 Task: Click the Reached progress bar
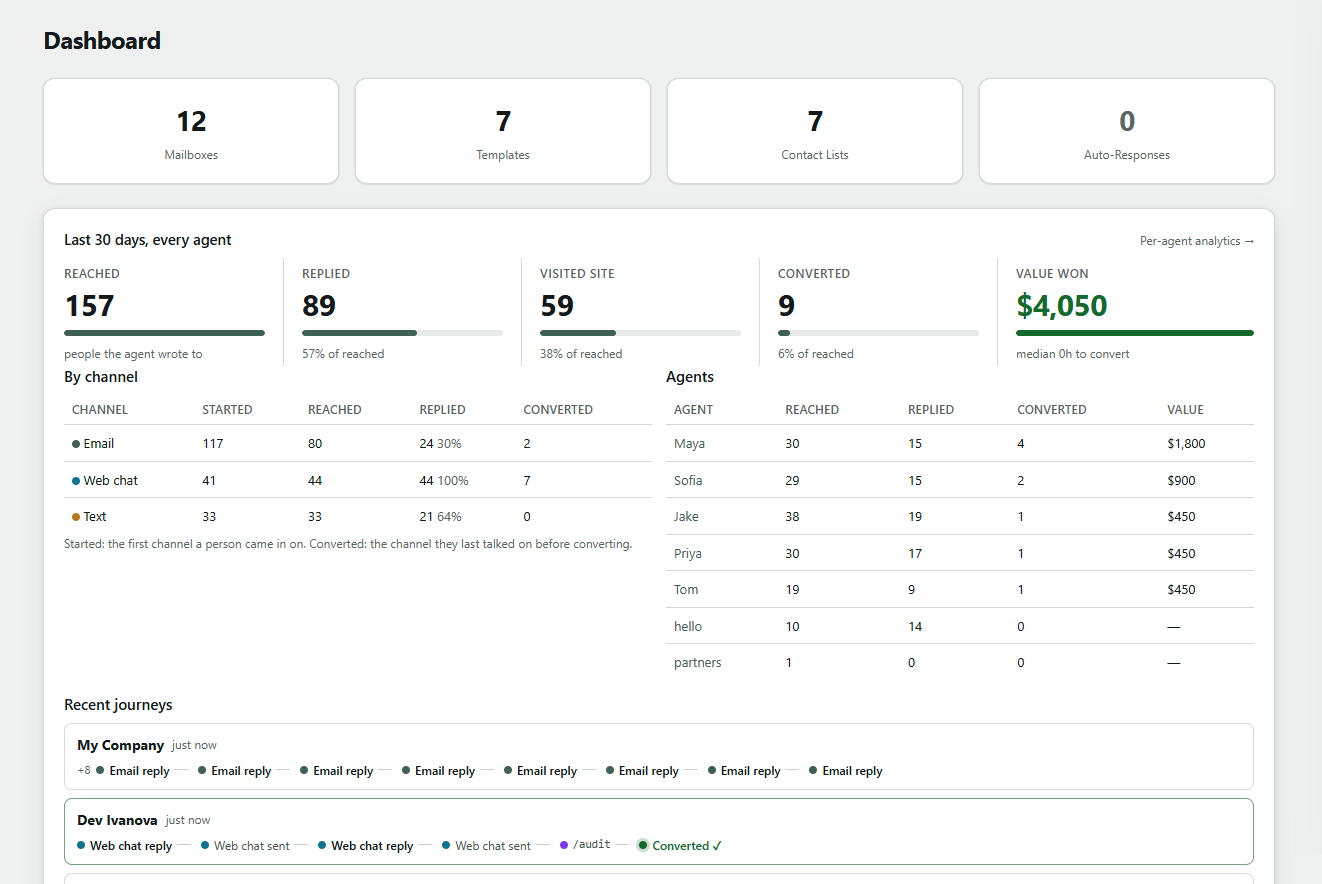point(164,333)
